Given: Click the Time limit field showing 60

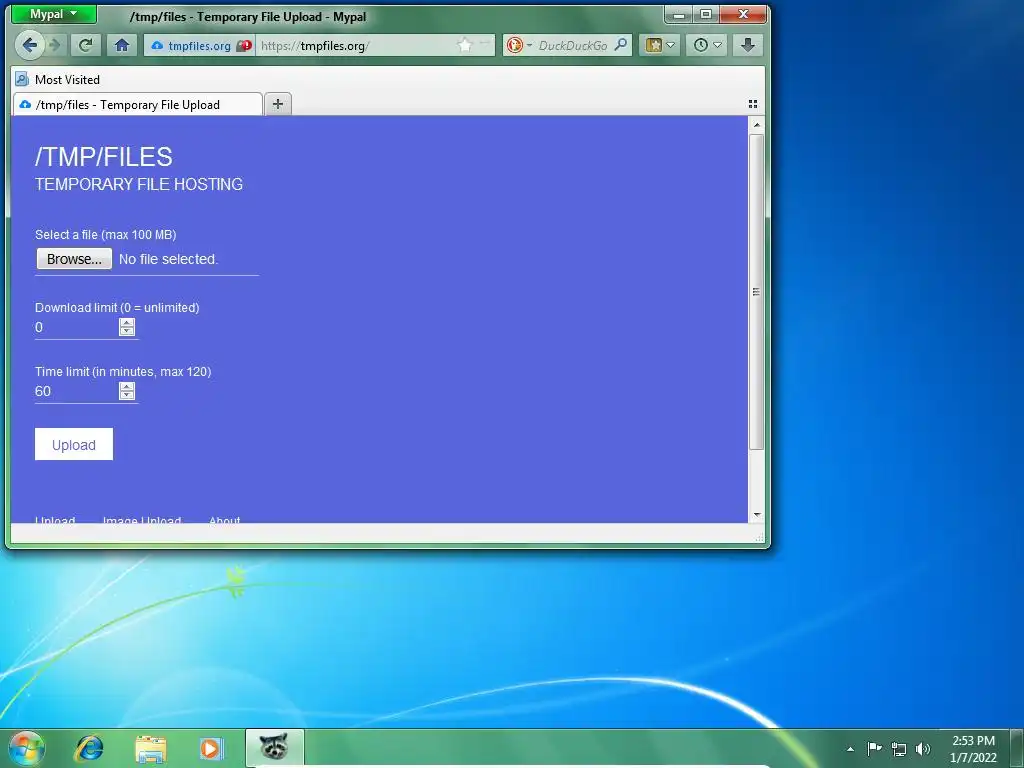Looking at the screenshot, I should [x=76, y=391].
